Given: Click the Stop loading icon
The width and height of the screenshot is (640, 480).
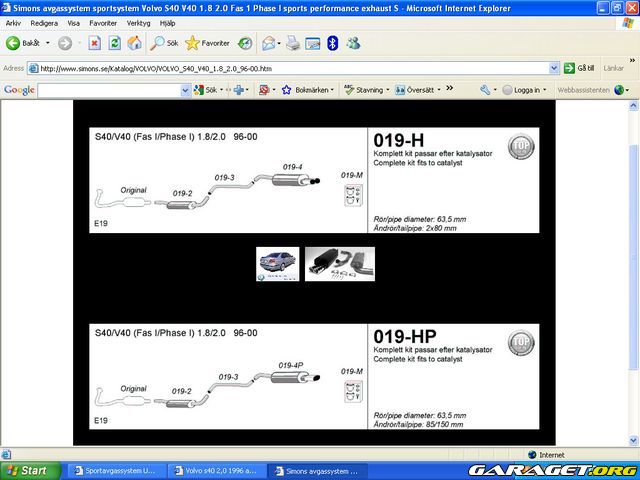Looking at the screenshot, I should pyautogui.click(x=95, y=43).
